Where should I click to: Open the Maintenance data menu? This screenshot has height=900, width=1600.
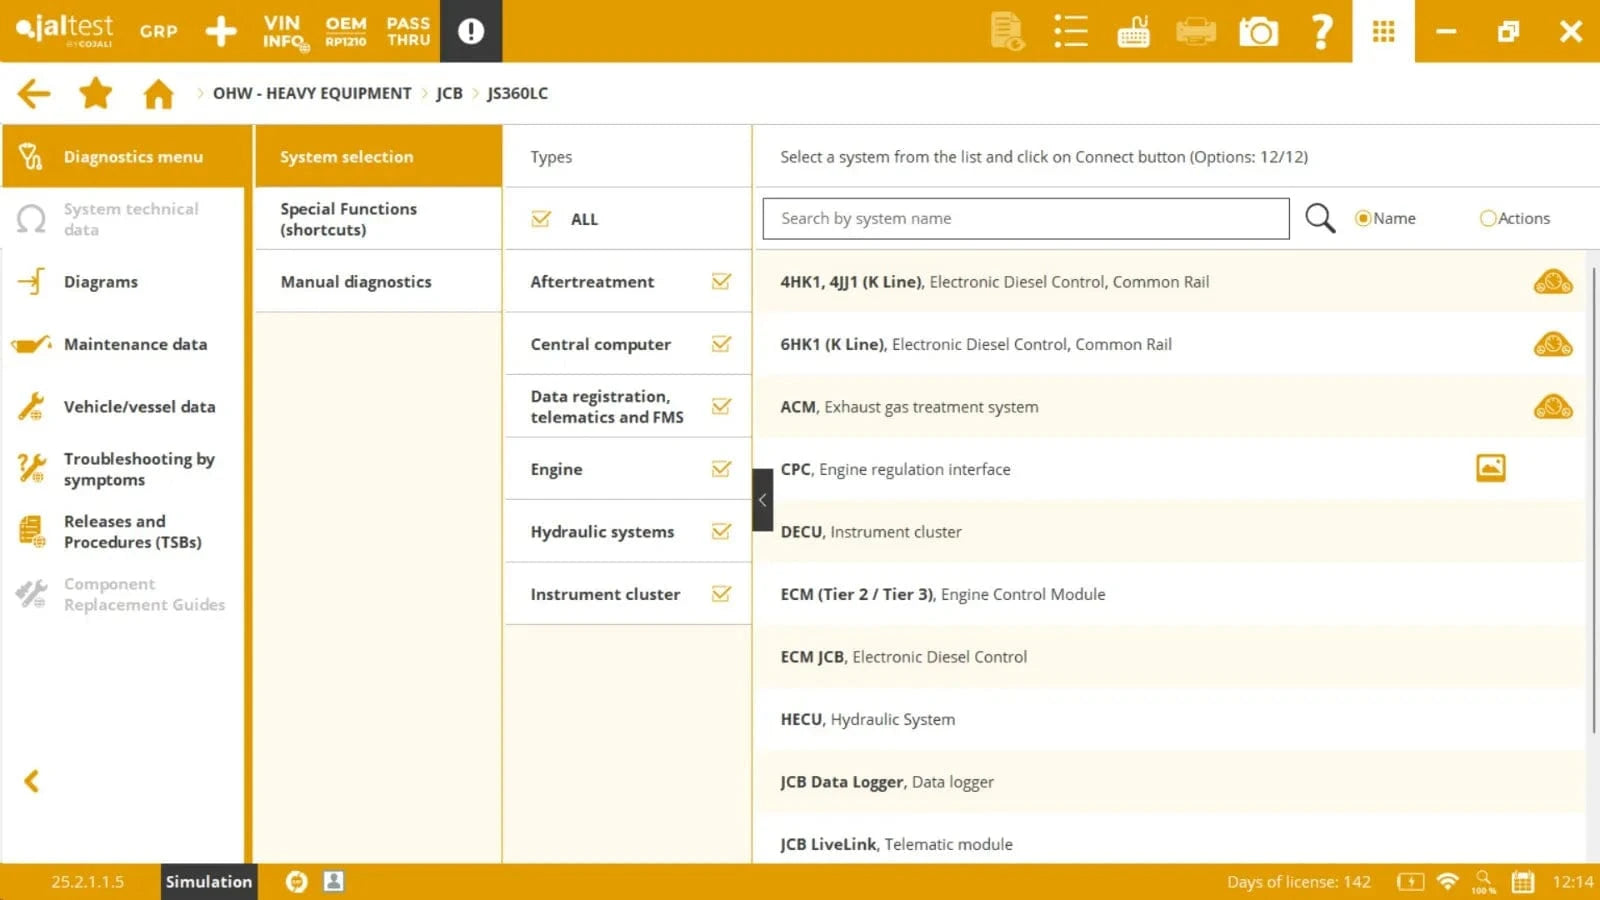pos(135,344)
